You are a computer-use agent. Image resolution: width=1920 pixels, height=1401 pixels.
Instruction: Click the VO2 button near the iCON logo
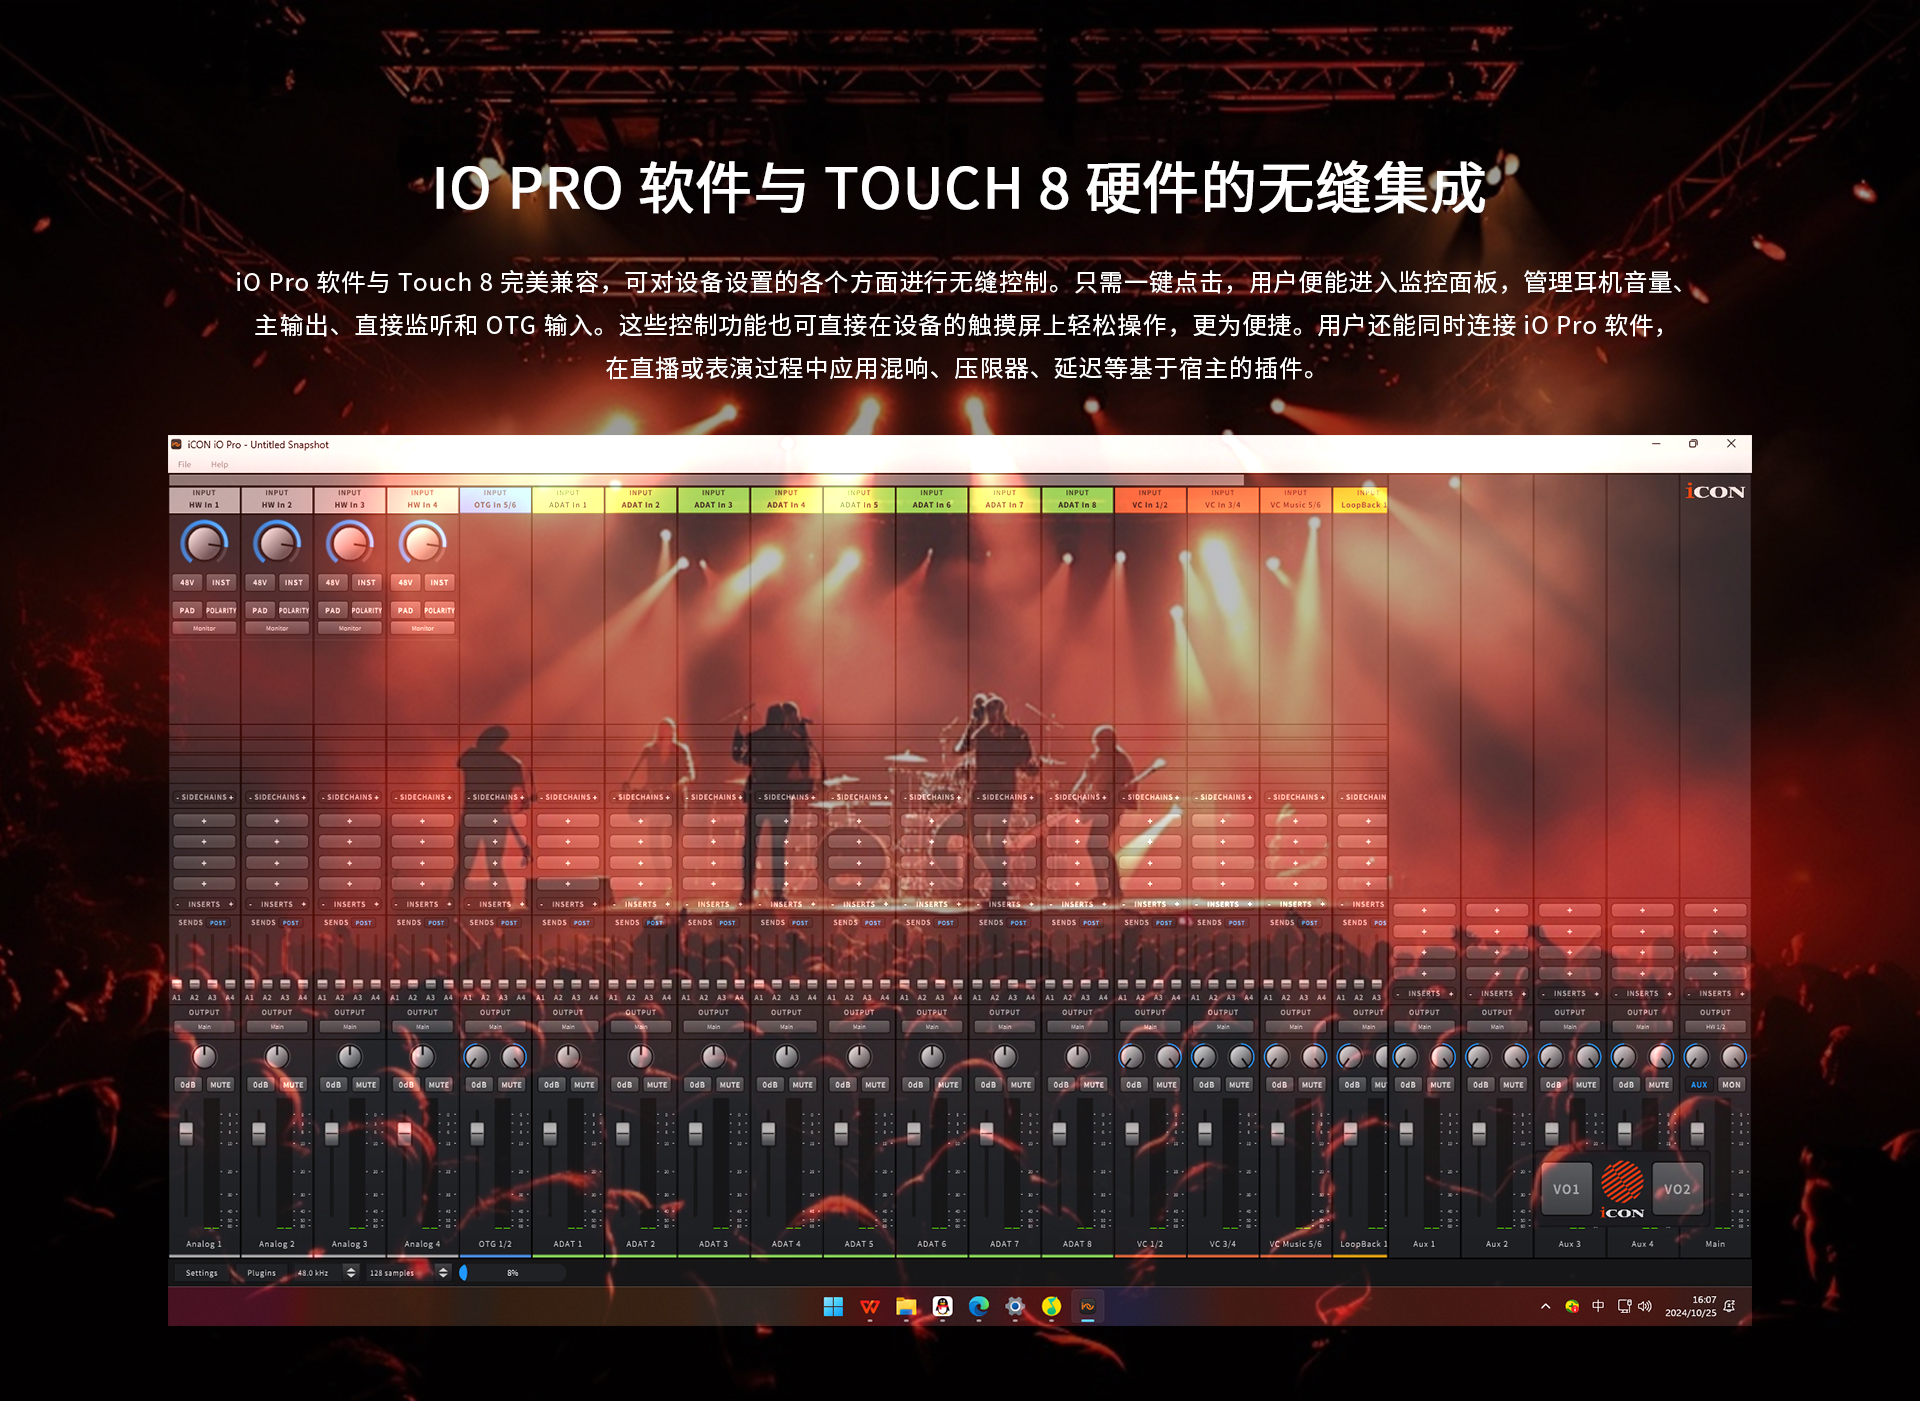pos(1677,1189)
